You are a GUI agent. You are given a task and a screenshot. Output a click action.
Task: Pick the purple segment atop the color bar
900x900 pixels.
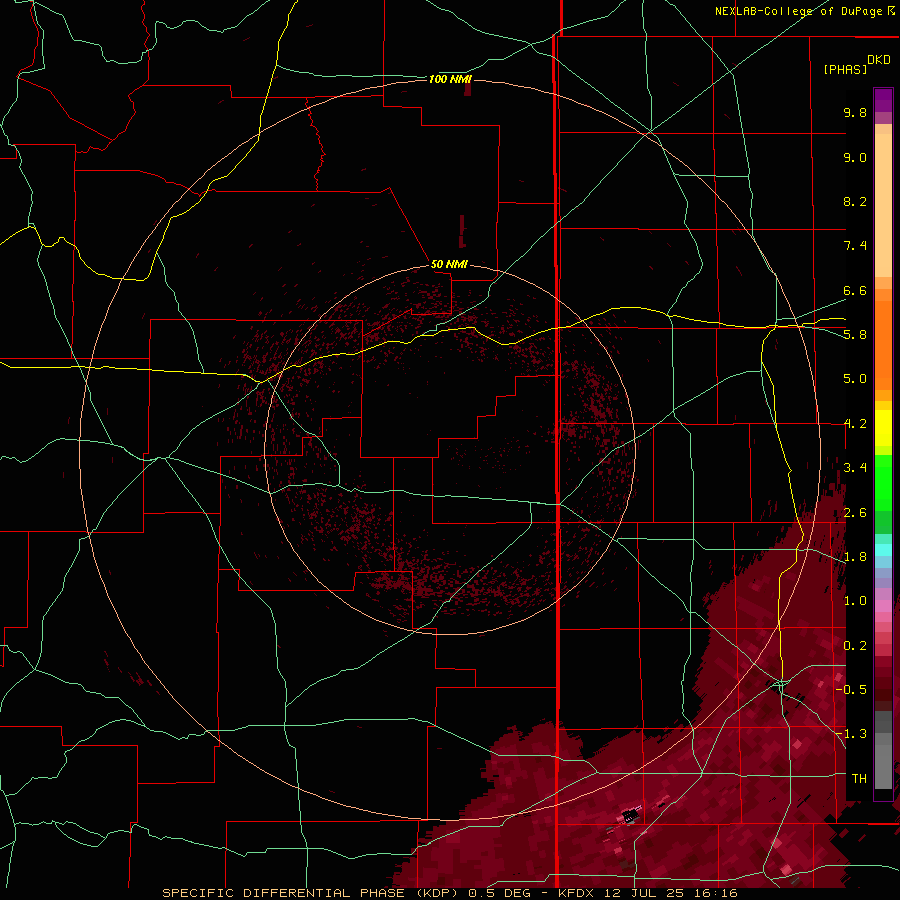point(883,100)
